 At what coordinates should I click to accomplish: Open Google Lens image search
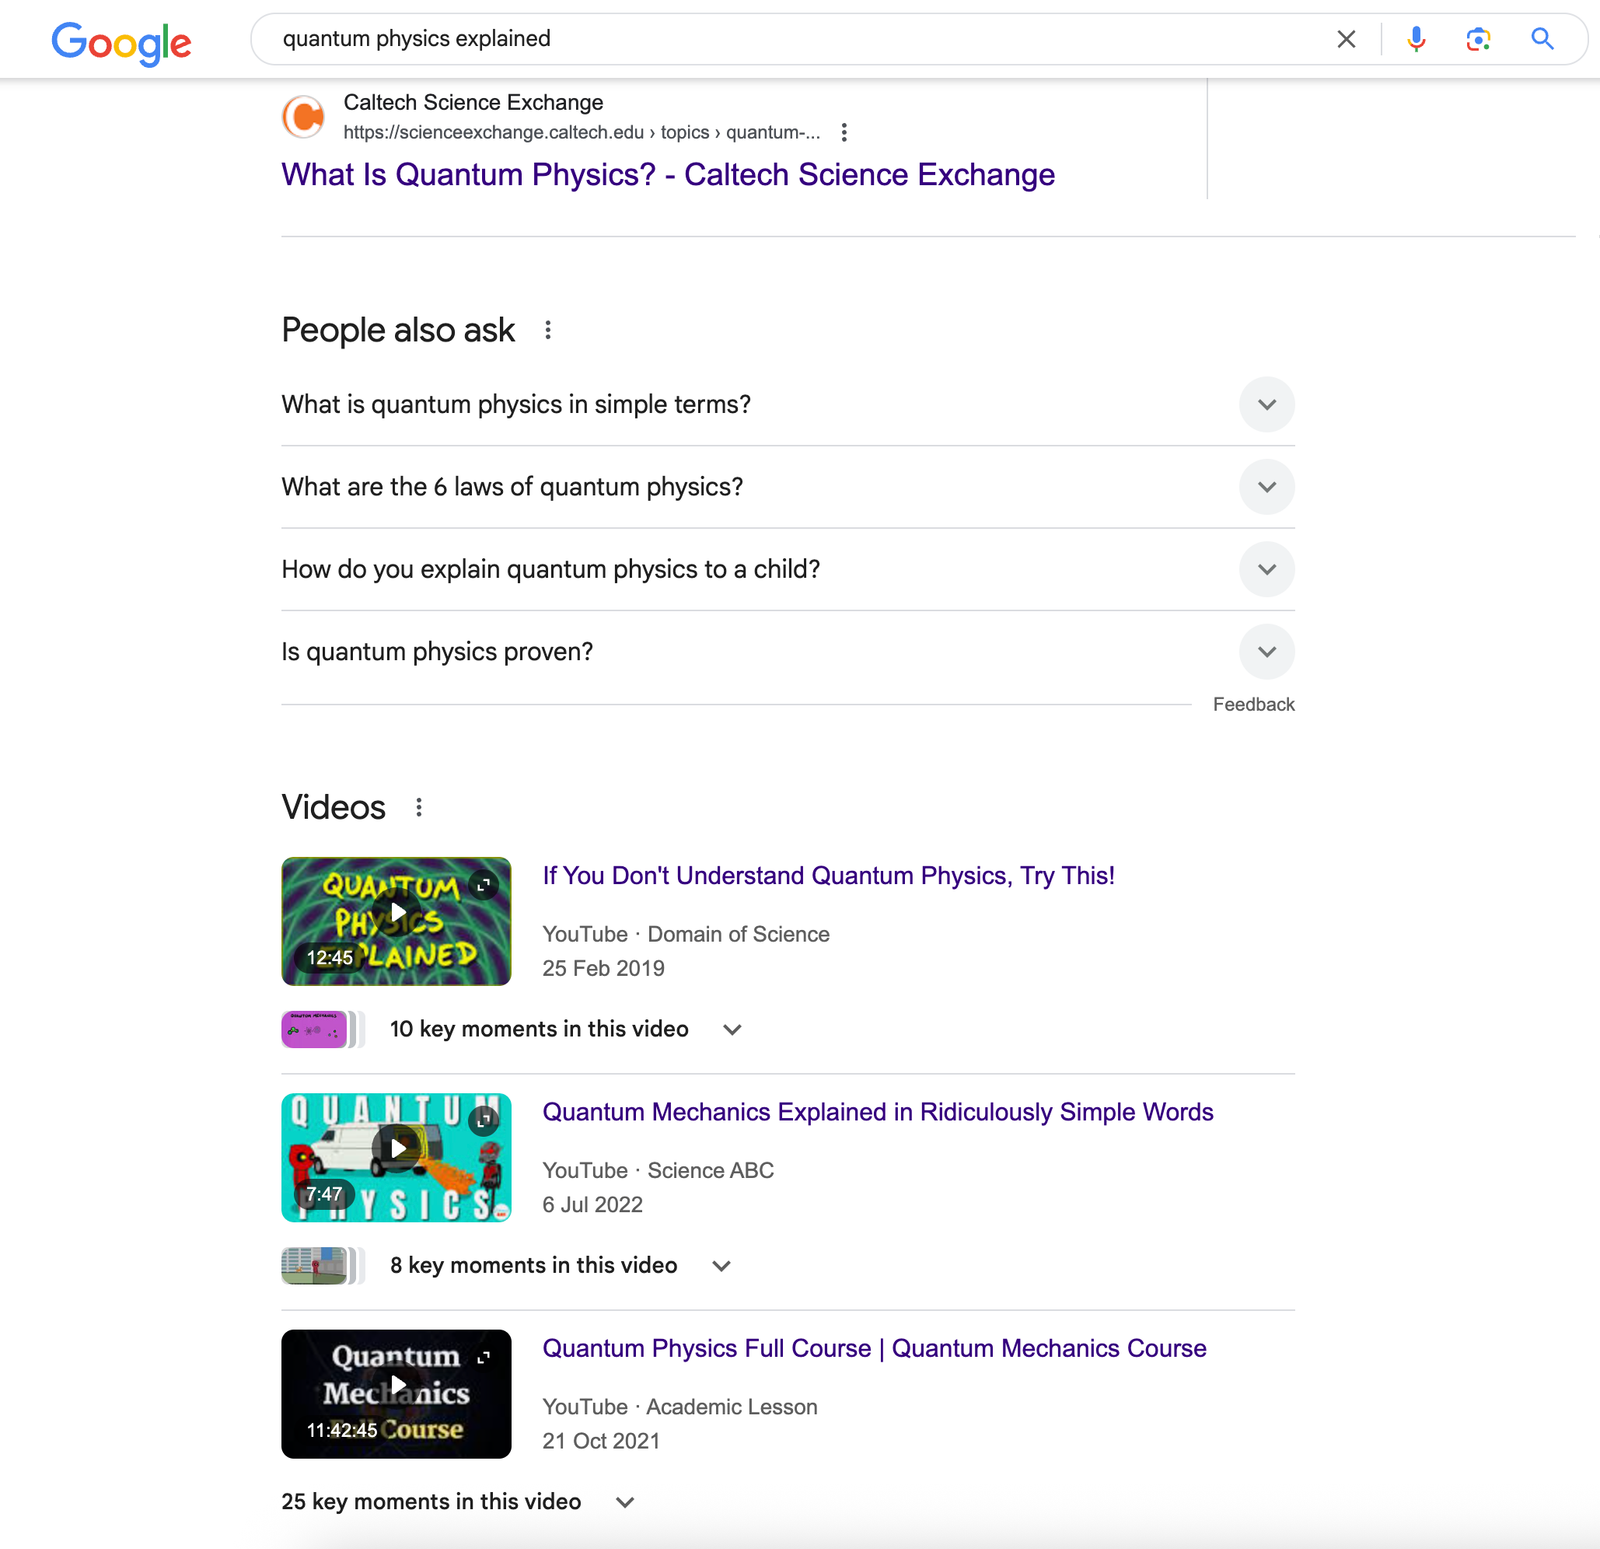[x=1478, y=39]
